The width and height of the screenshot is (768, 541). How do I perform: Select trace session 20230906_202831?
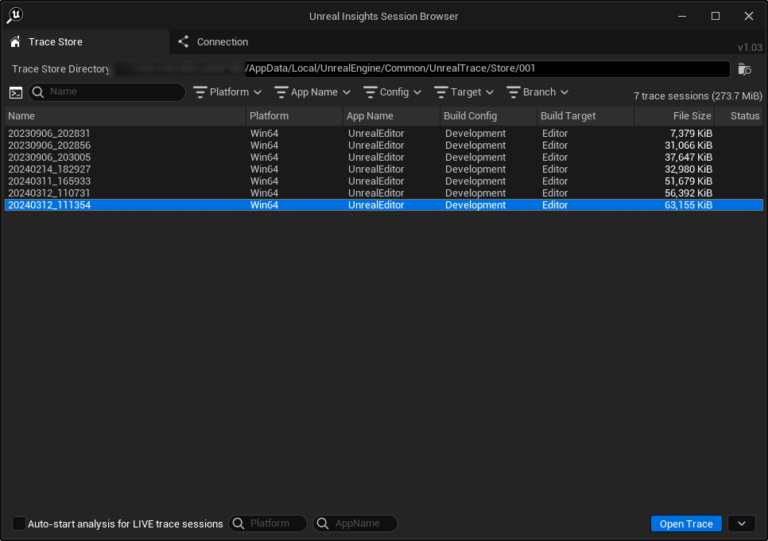point(49,134)
